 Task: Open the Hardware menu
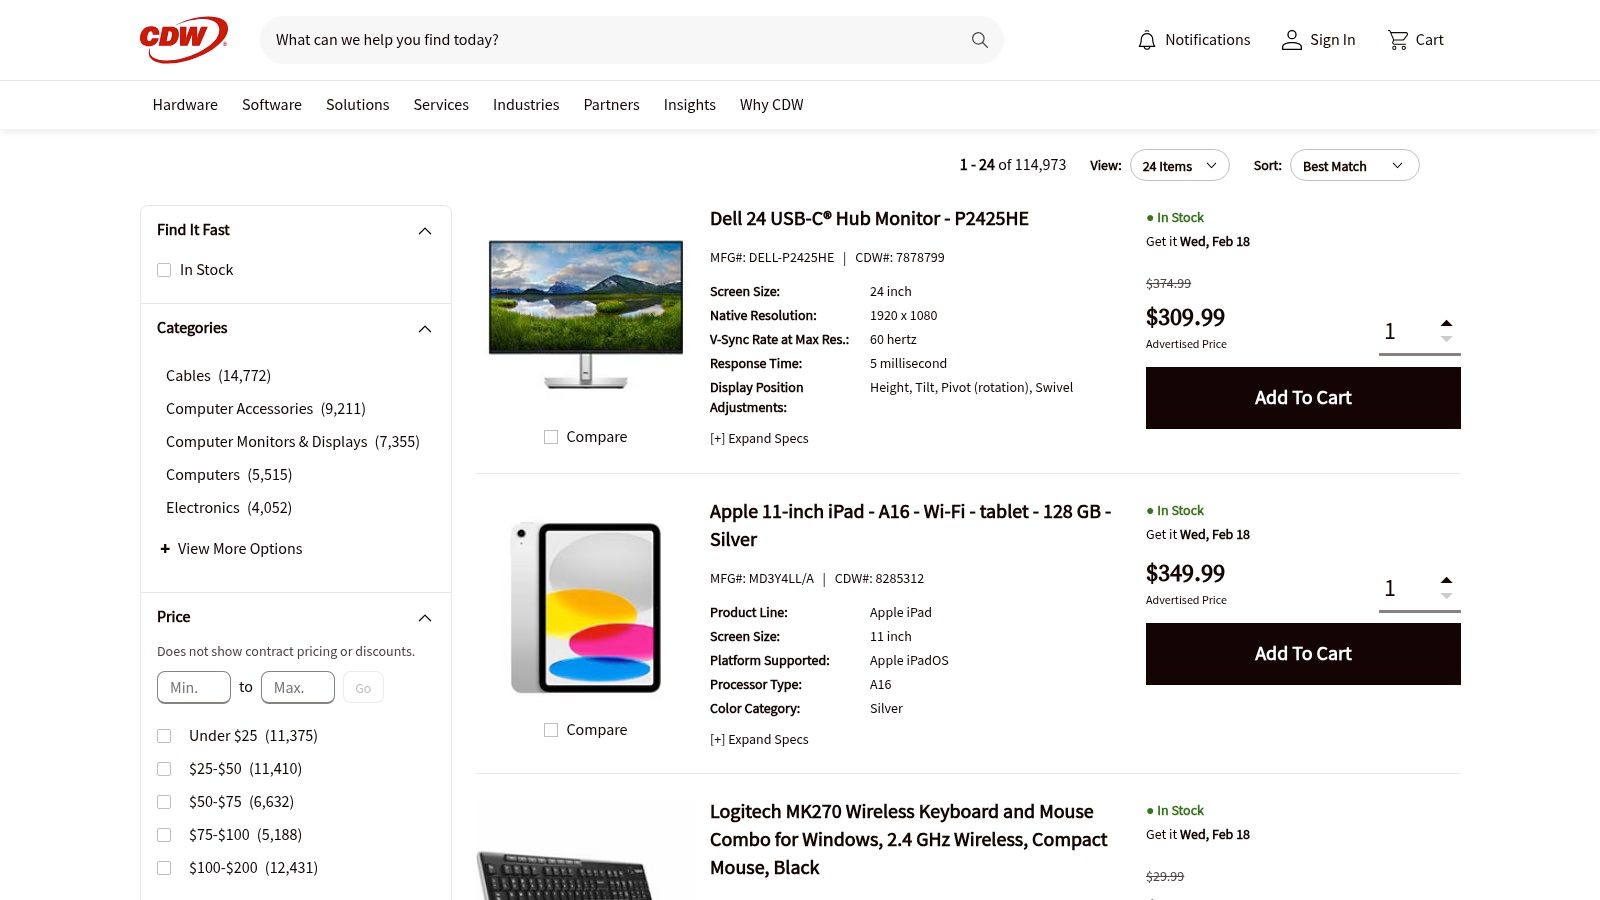[x=185, y=105]
